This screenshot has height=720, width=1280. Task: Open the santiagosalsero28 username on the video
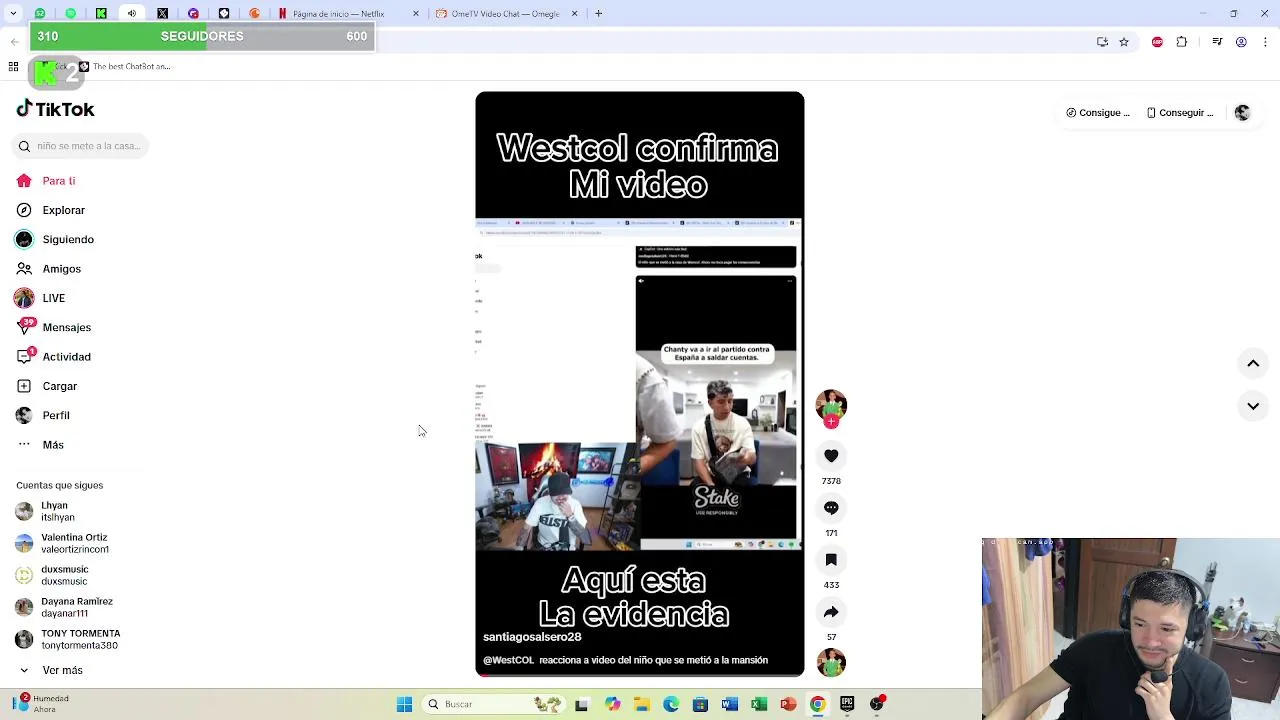pos(532,637)
